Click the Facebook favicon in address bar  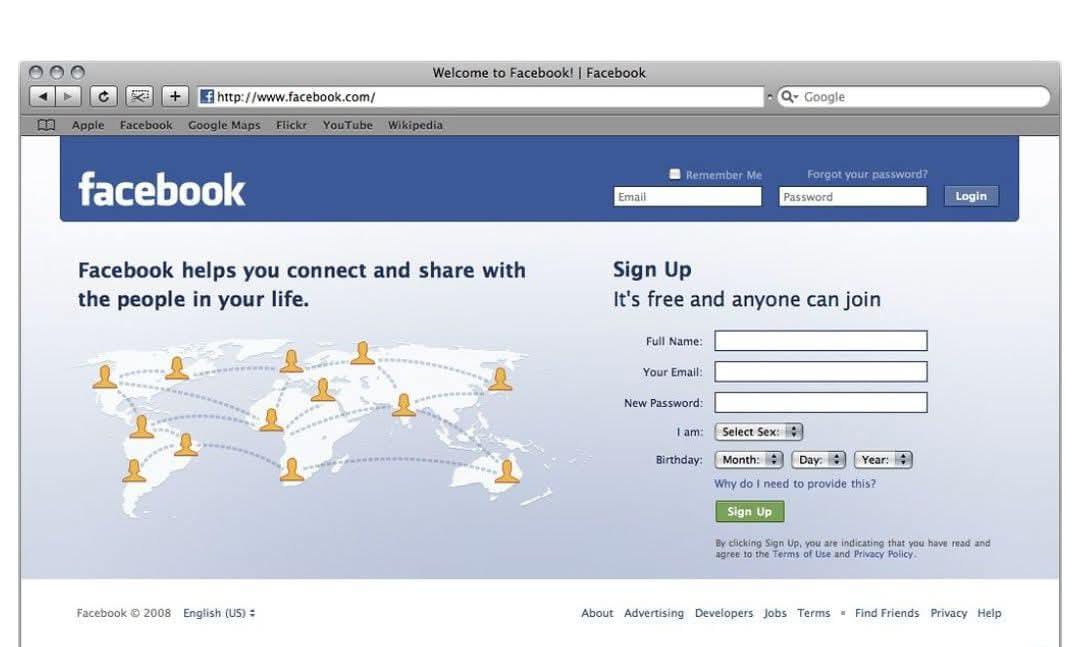207,96
